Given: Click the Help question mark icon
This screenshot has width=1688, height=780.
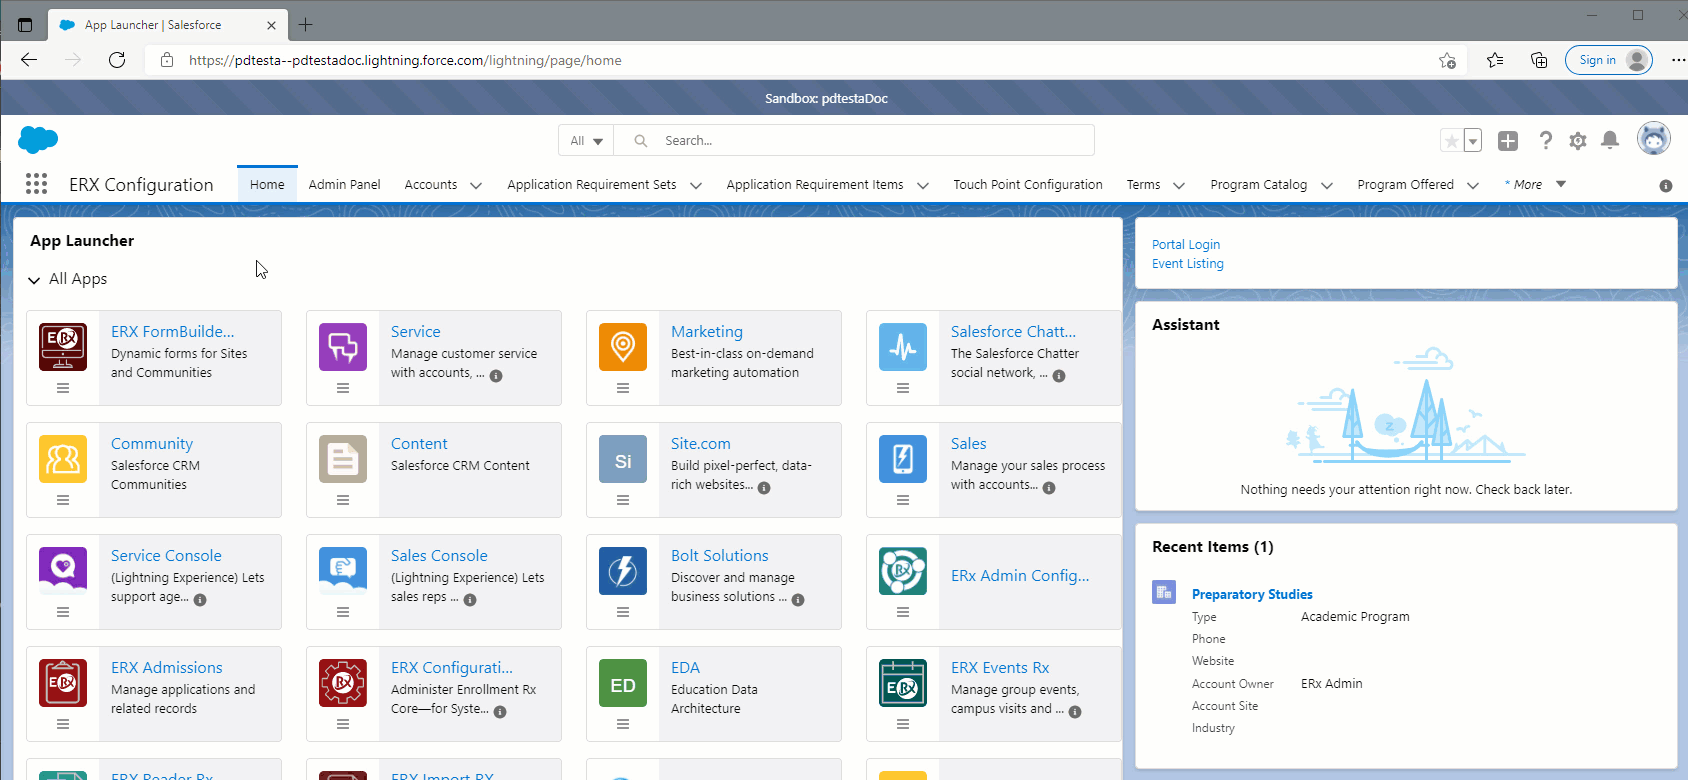Looking at the screenshot, I should click(x=1546, y=141).
